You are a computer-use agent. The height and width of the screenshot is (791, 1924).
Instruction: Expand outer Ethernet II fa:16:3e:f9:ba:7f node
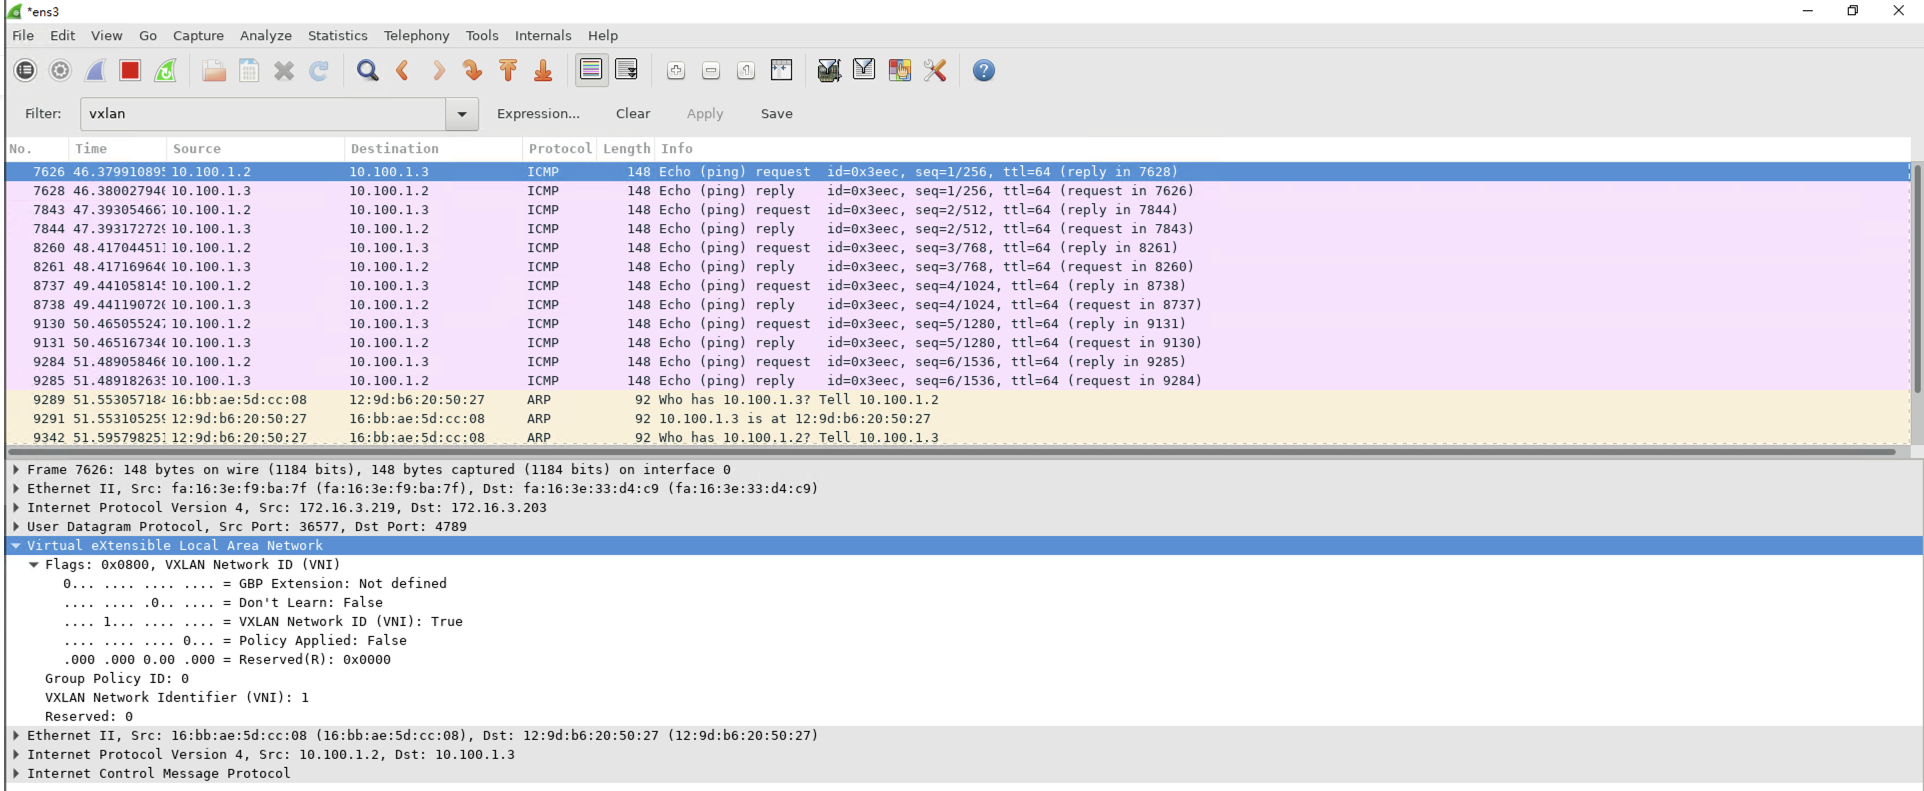tap(16, 489)
